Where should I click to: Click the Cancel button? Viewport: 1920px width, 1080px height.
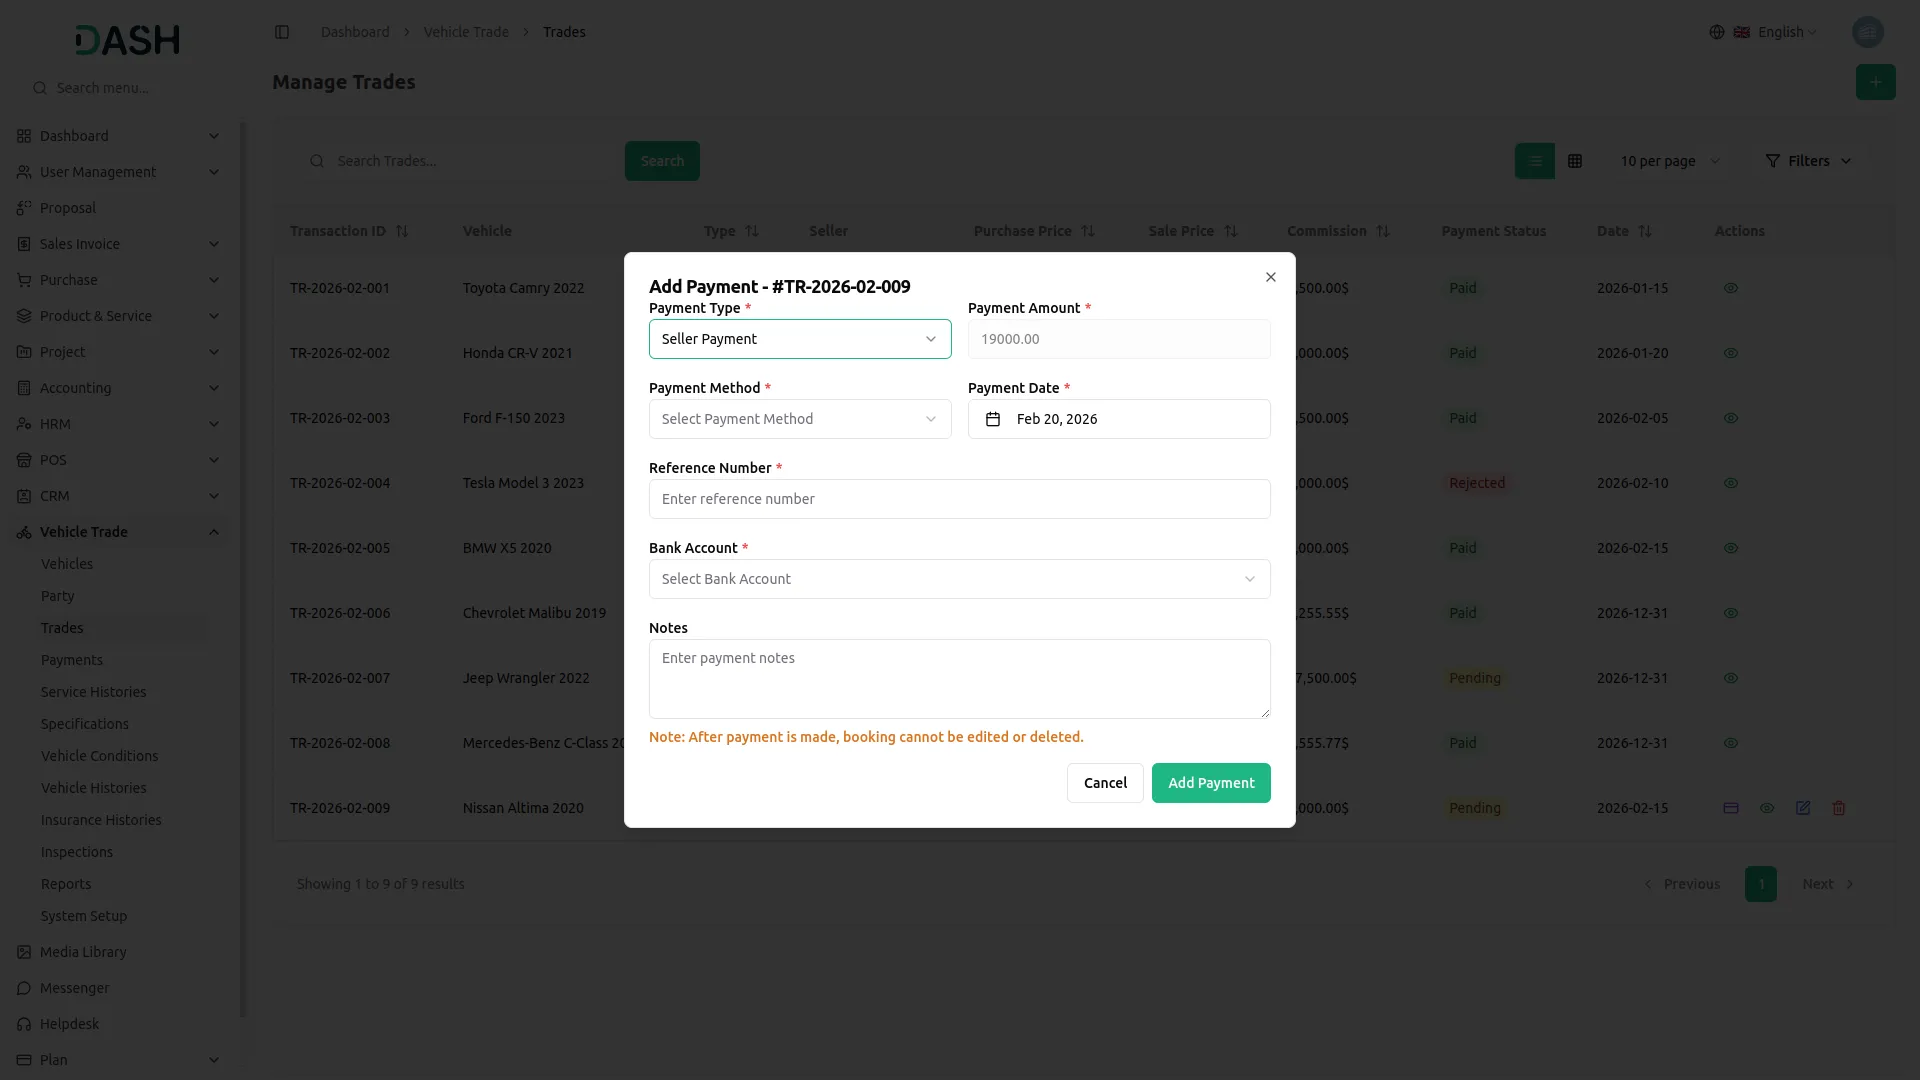point(1104,783)
